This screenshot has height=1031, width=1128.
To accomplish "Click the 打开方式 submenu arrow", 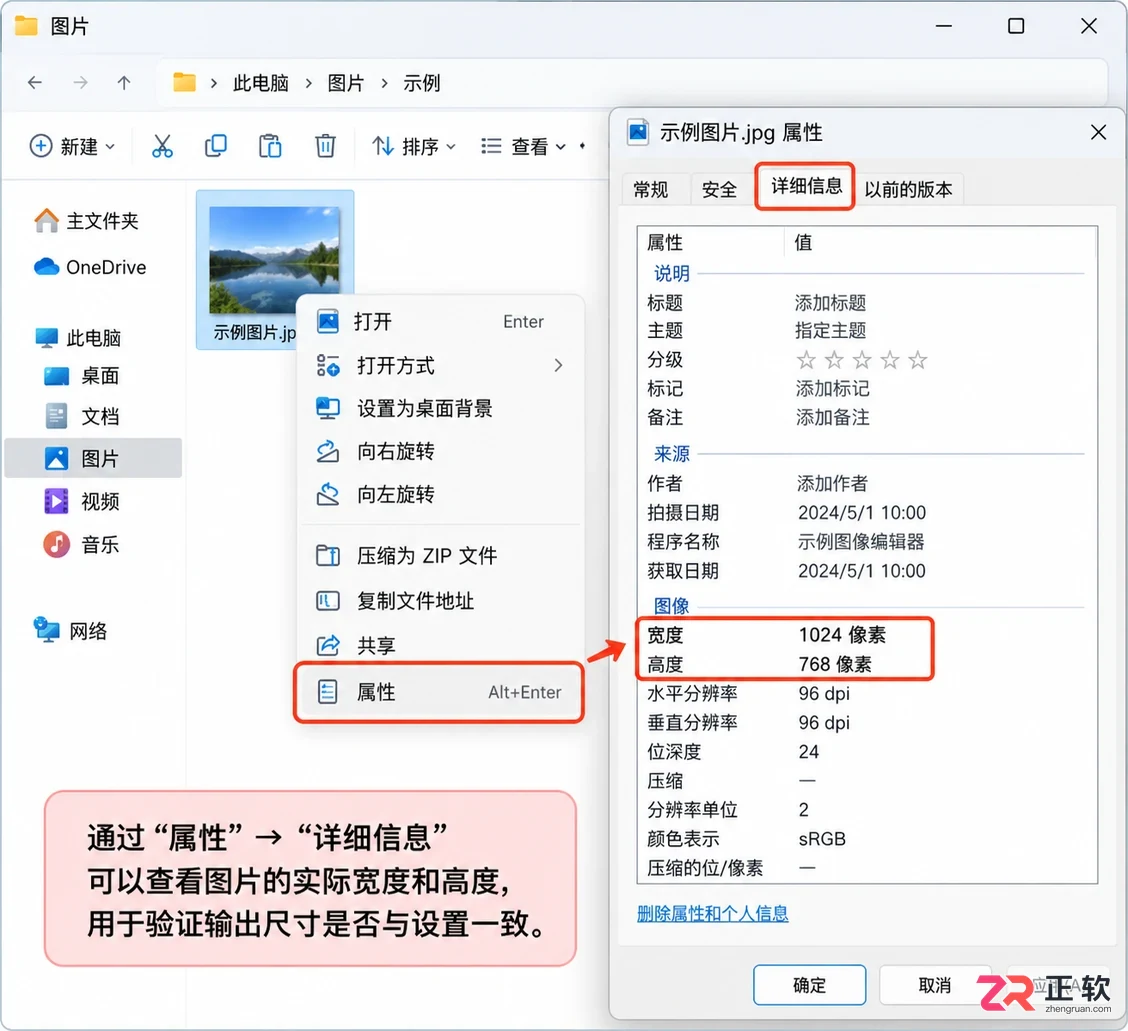I will coord(558,365).
